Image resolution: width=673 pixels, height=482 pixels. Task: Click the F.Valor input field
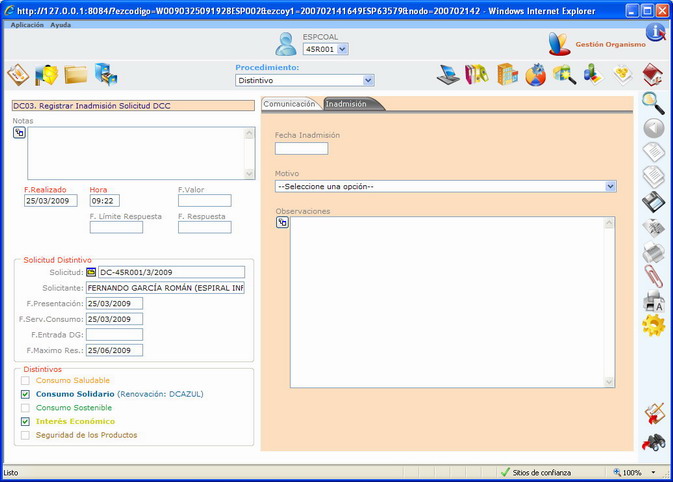(x=205, y=200)
